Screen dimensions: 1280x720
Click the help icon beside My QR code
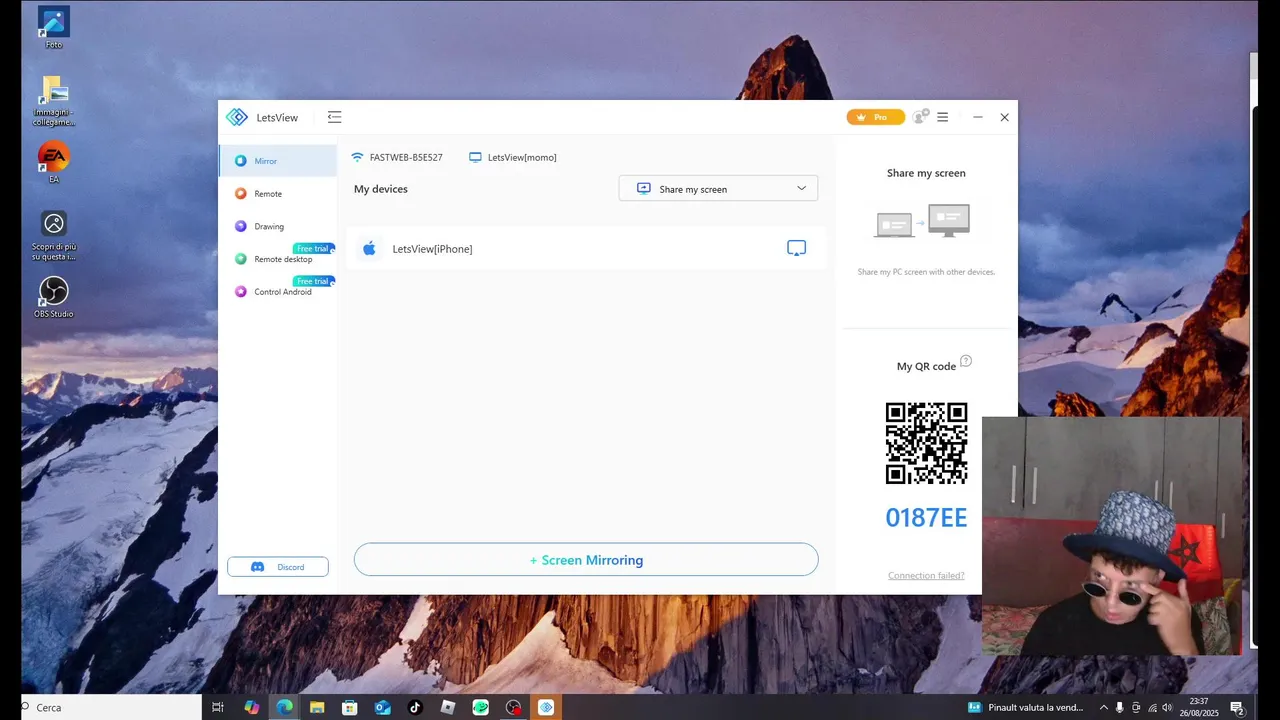tap(965, 362)
